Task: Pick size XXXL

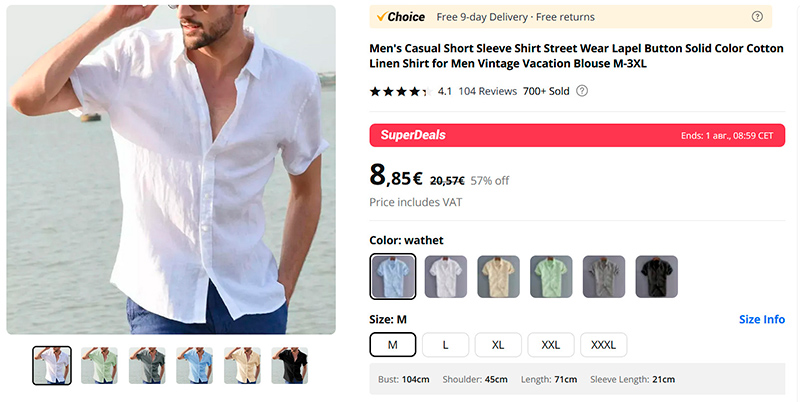Action: (x=603, y=345)
